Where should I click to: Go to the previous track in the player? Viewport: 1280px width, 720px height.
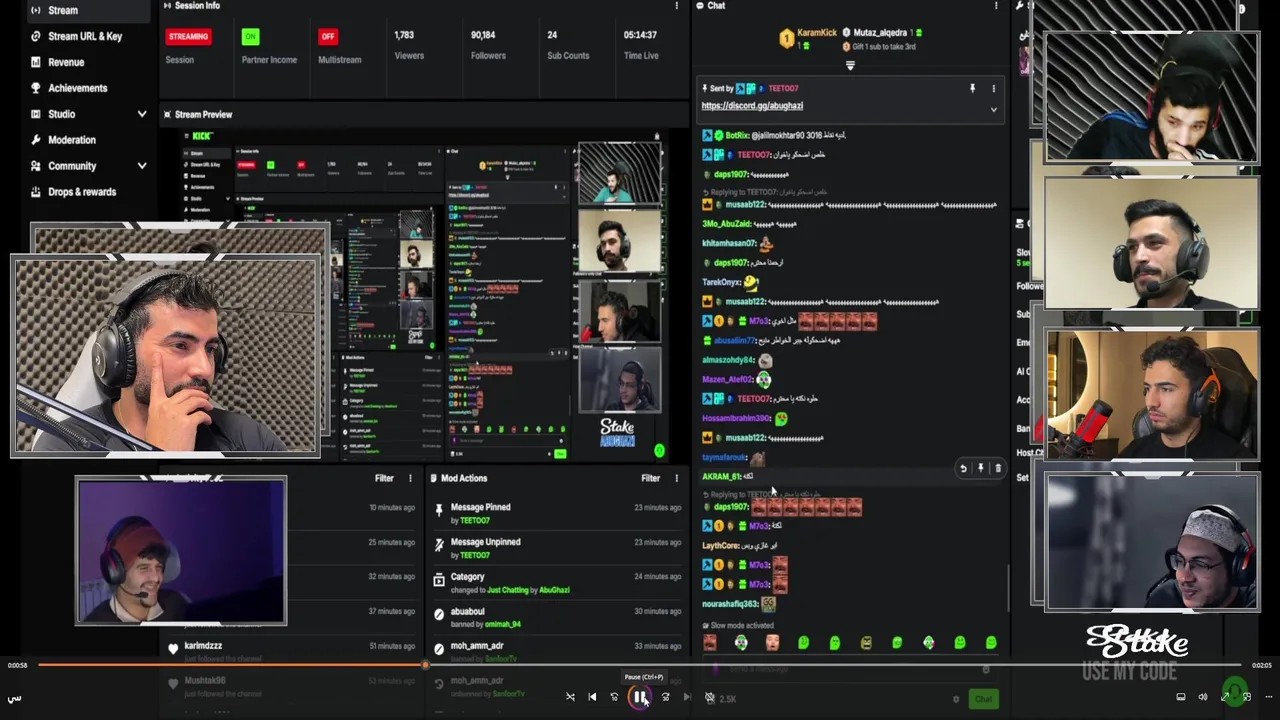592,697
